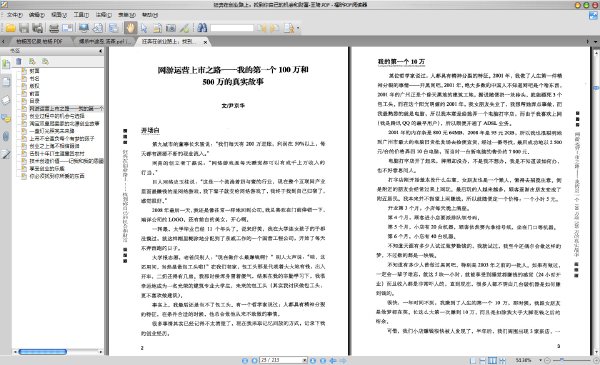The width and height of the screenshot is (600, 365).
Task: Click the monitor-shaped toolbar icon
Action: [83, 28]
